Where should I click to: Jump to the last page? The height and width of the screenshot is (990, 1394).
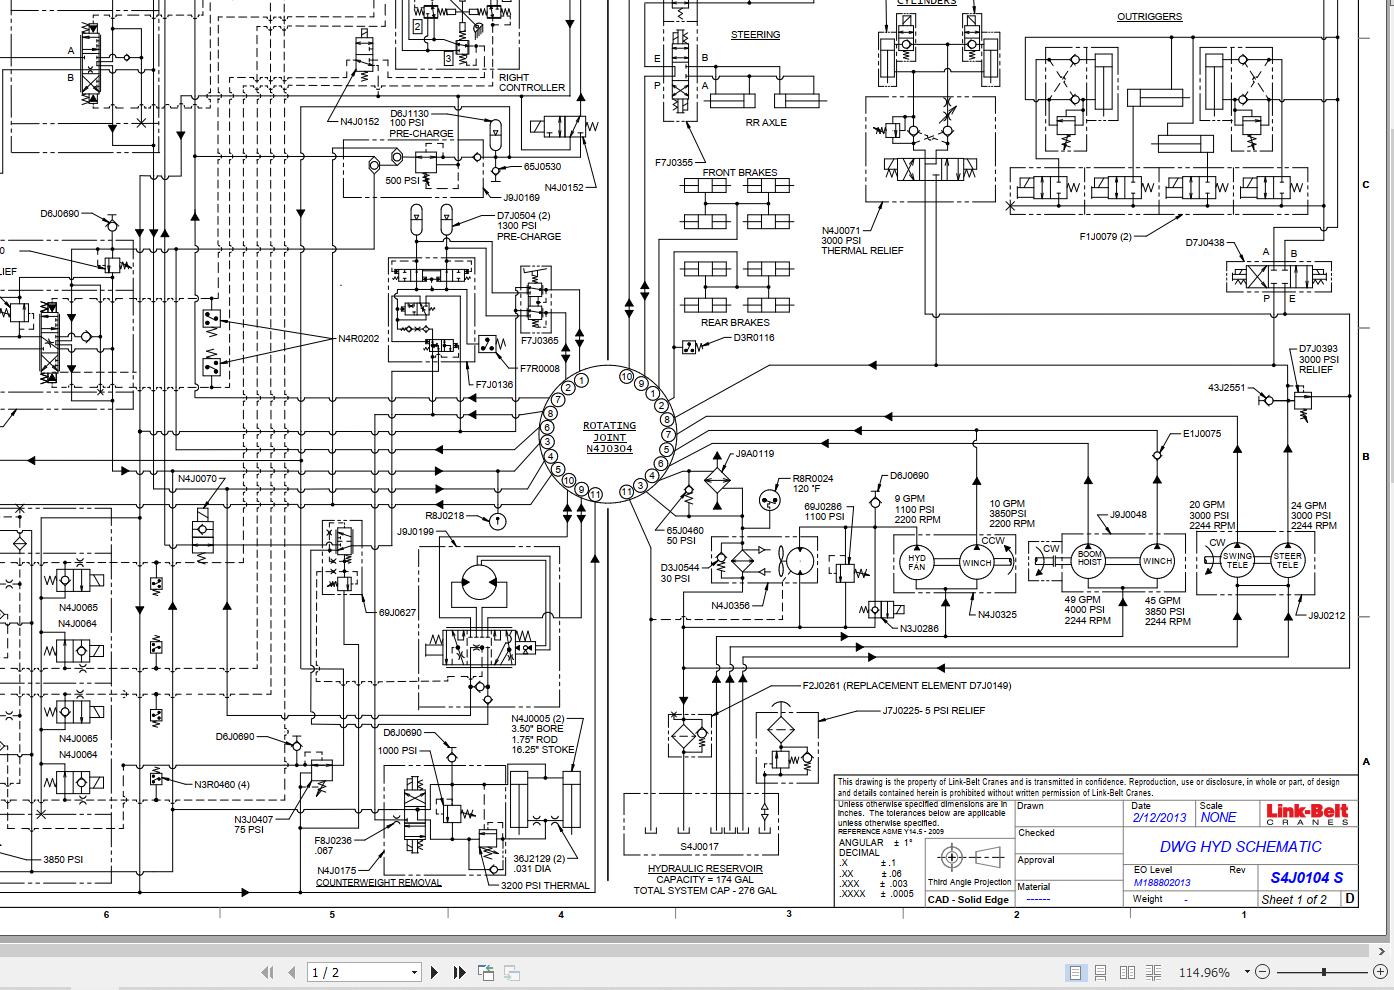point(459,972)
